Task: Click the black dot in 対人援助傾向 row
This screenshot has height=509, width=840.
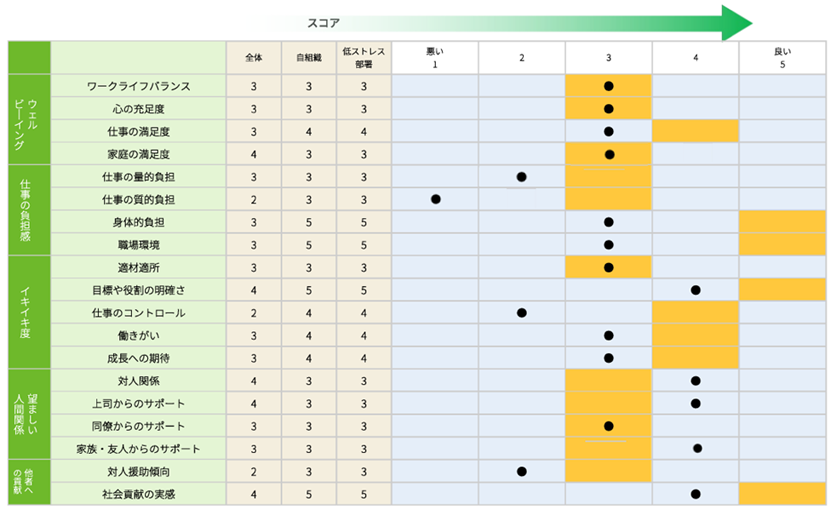Action: [522, 470]
